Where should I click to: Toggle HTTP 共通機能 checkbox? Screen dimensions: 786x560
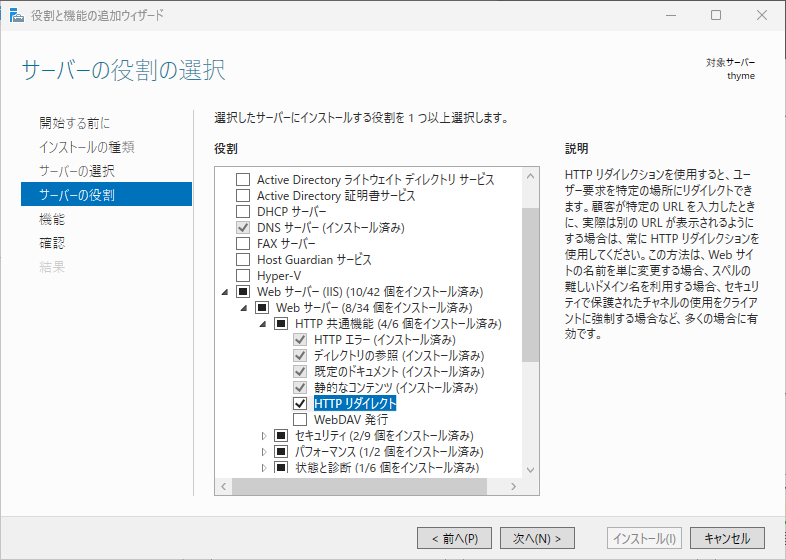(281, 324)
